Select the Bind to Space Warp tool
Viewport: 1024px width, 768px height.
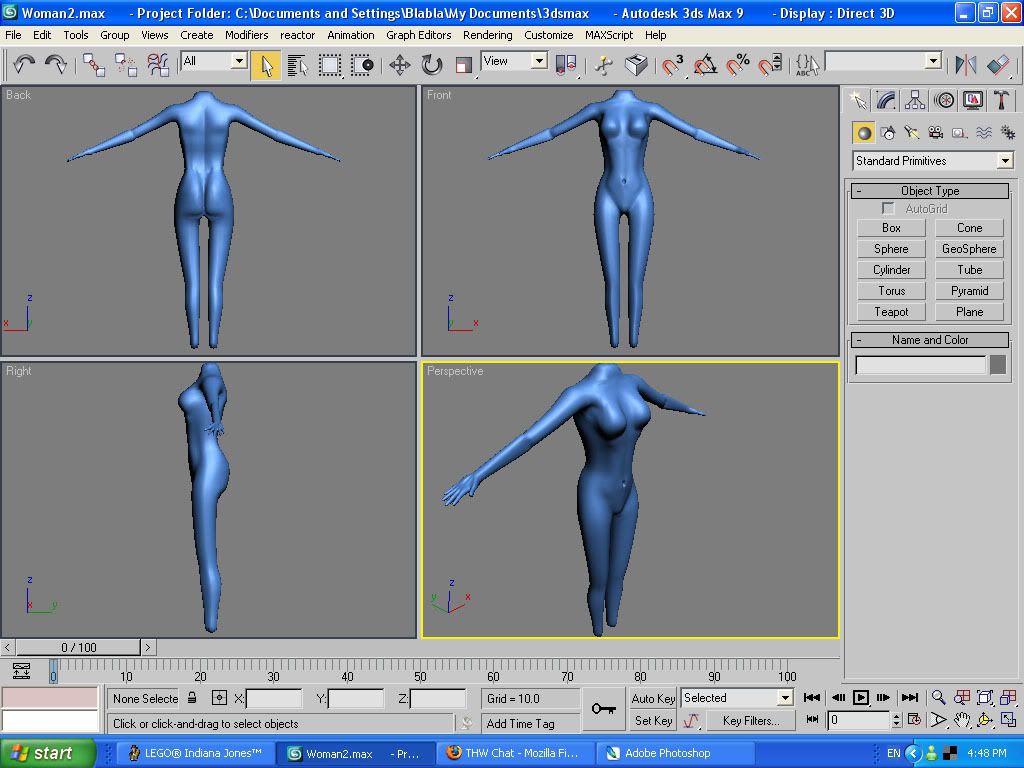[157, 65]
